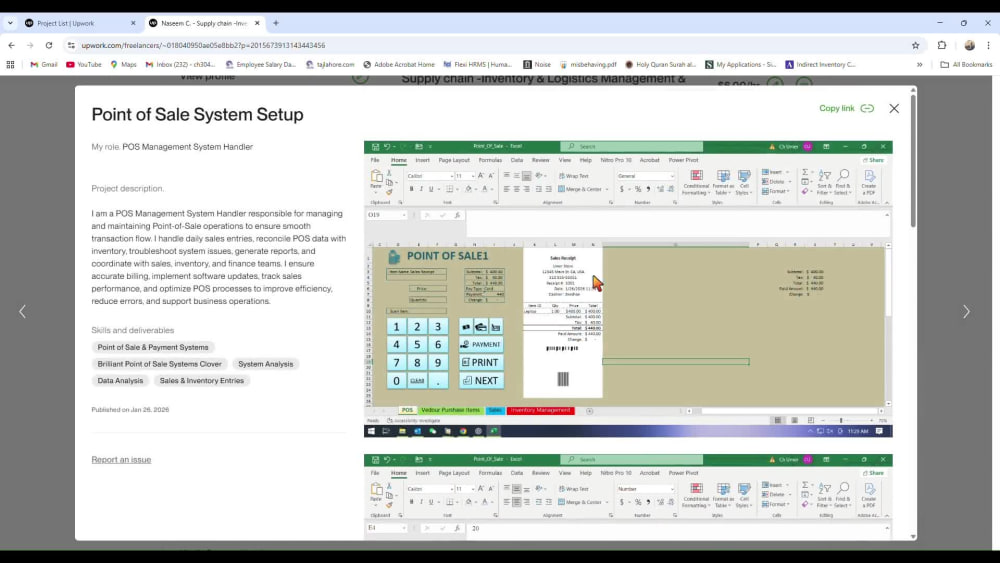This screenshot has width=1000, height=563.
Task: Open the Employee Salary bookmark
Action: click(x=261, y=64)
